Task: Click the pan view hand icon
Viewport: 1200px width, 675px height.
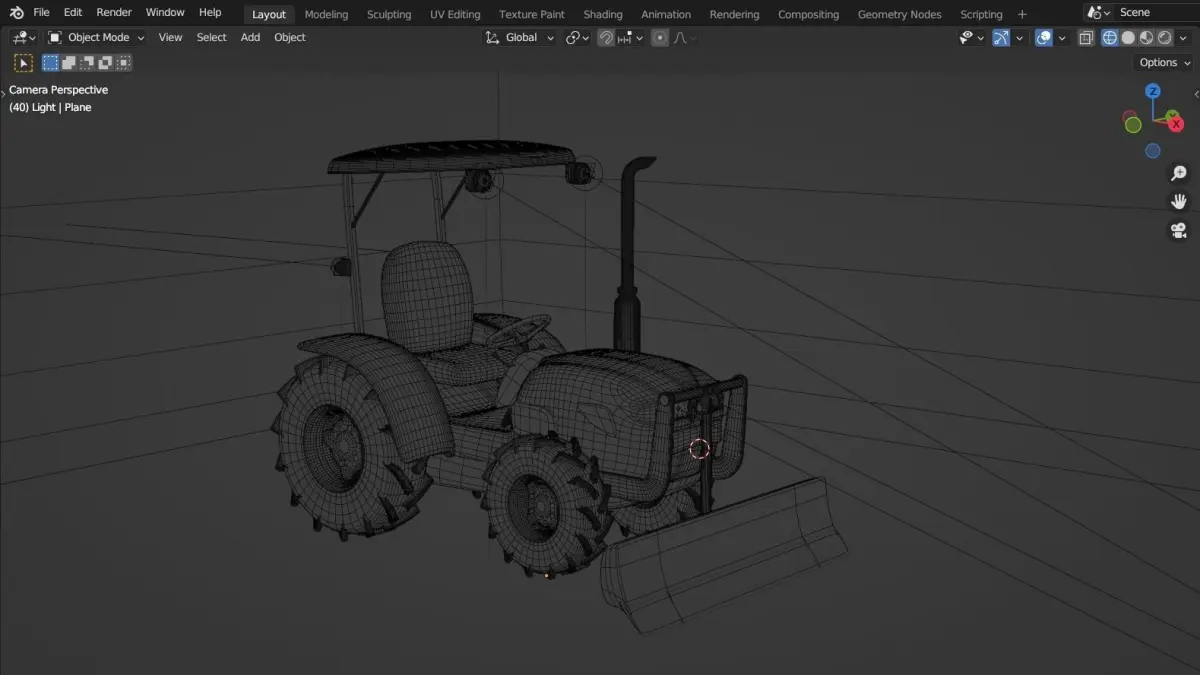Action: 1179,202
